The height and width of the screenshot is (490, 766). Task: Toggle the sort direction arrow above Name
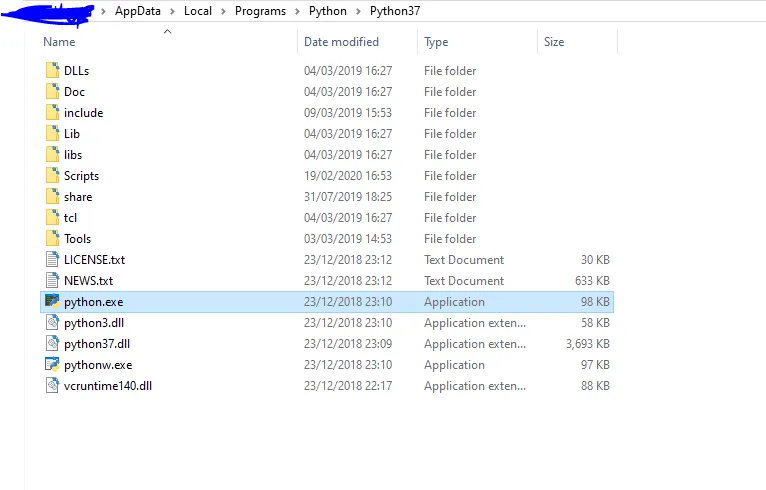point(168,32)
